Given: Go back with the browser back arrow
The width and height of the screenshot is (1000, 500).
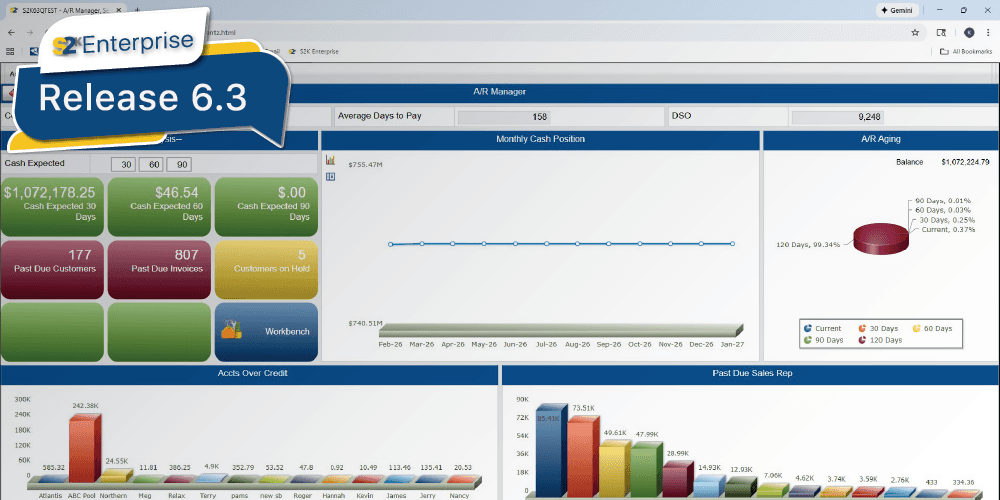Looking at the screenshot, I should point(11,32).
